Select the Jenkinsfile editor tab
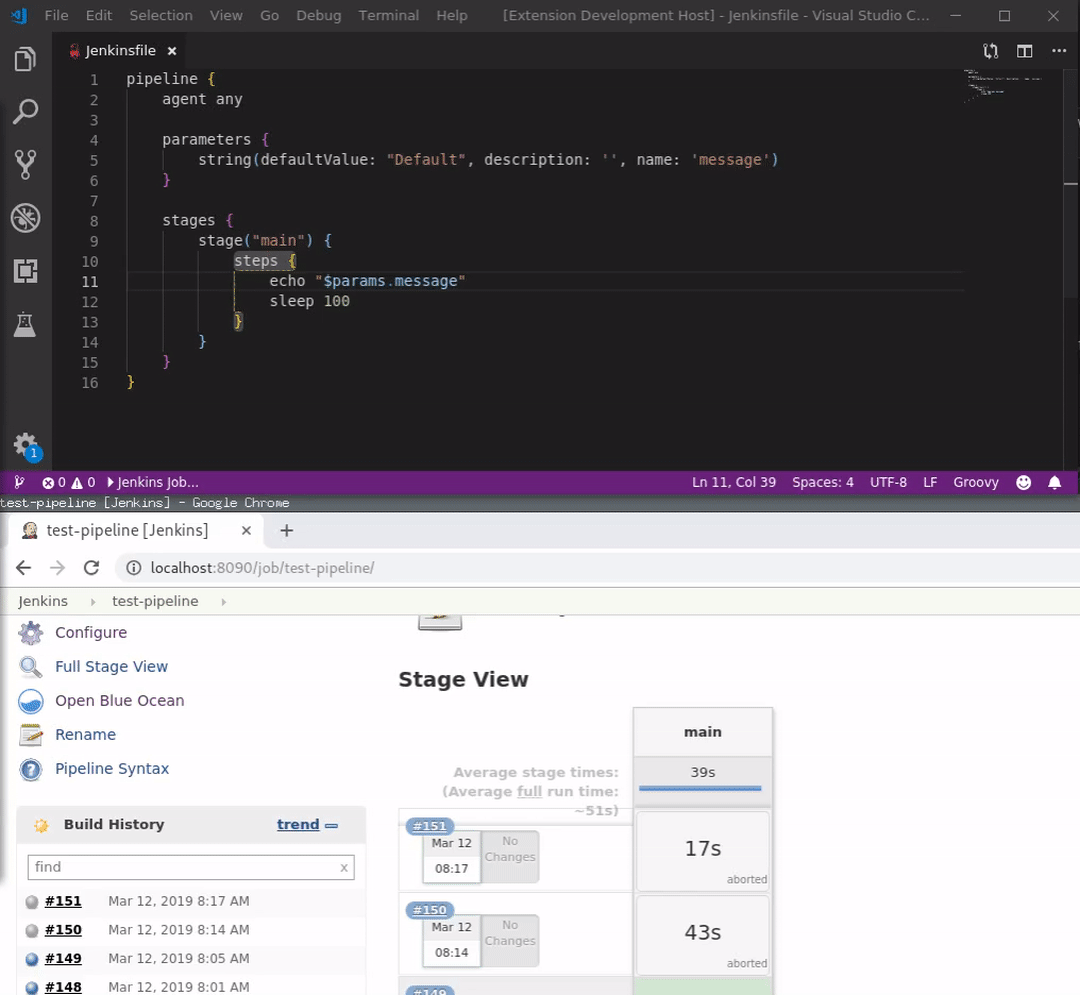 pyautogui.click(x=121, y=51)
